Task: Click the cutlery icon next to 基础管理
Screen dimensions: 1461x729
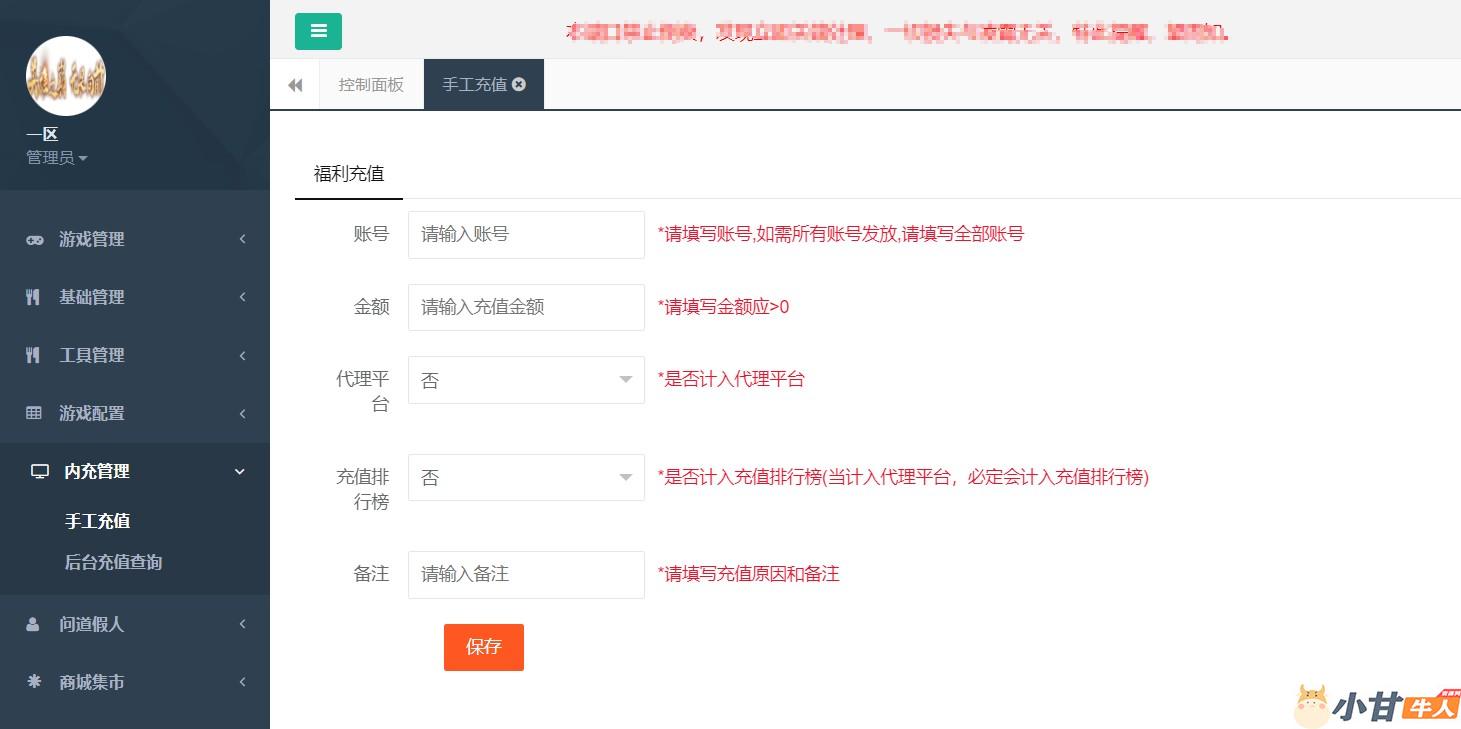Action: pyautogui.click(x=33, y=297)
